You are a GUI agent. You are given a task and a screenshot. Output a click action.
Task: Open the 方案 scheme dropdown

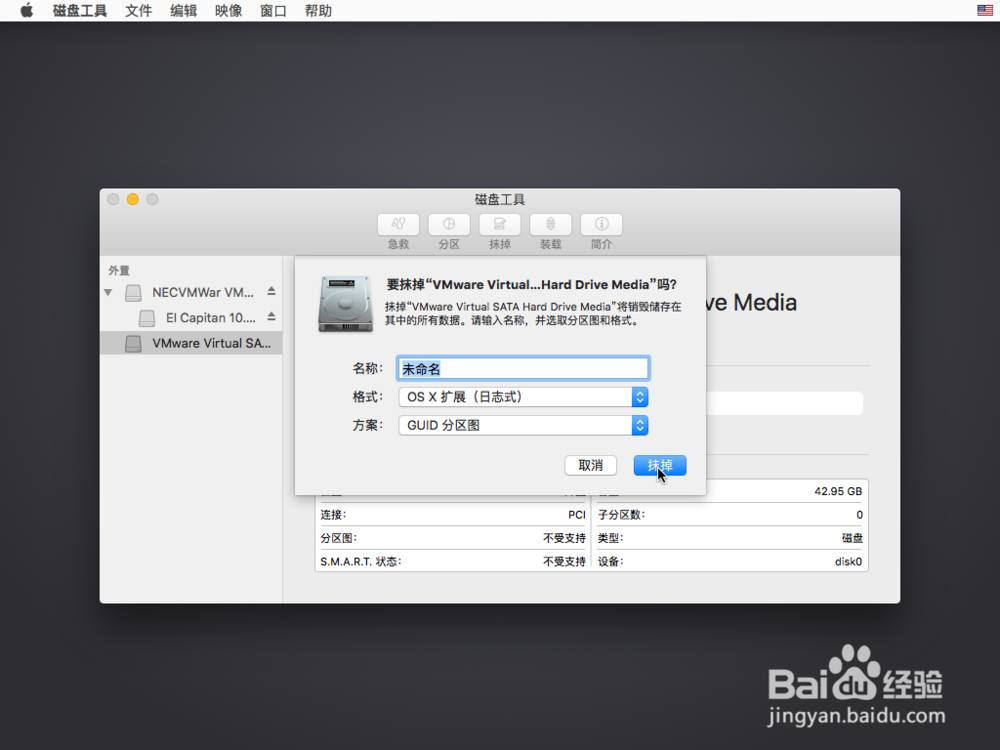click(524, 425)
